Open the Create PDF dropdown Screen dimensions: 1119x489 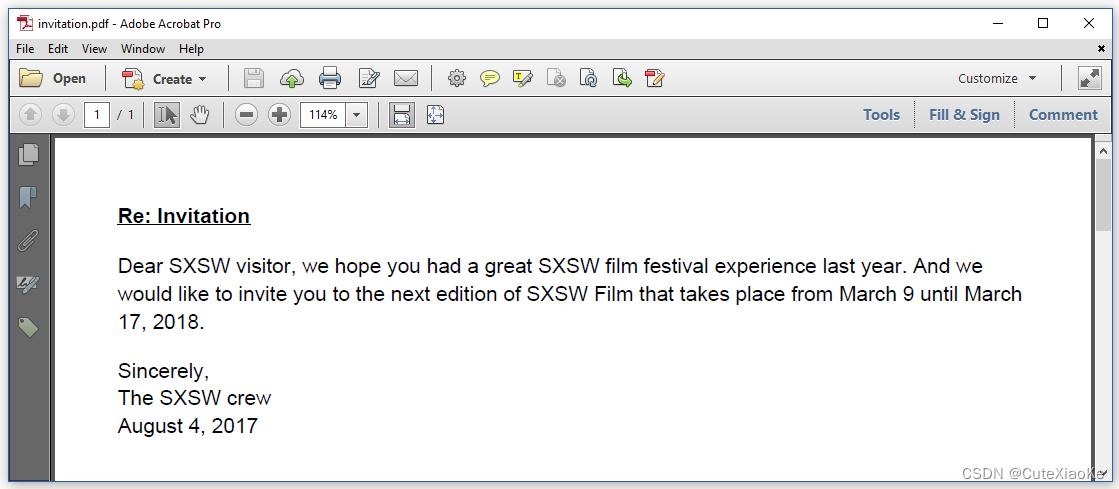164,79
